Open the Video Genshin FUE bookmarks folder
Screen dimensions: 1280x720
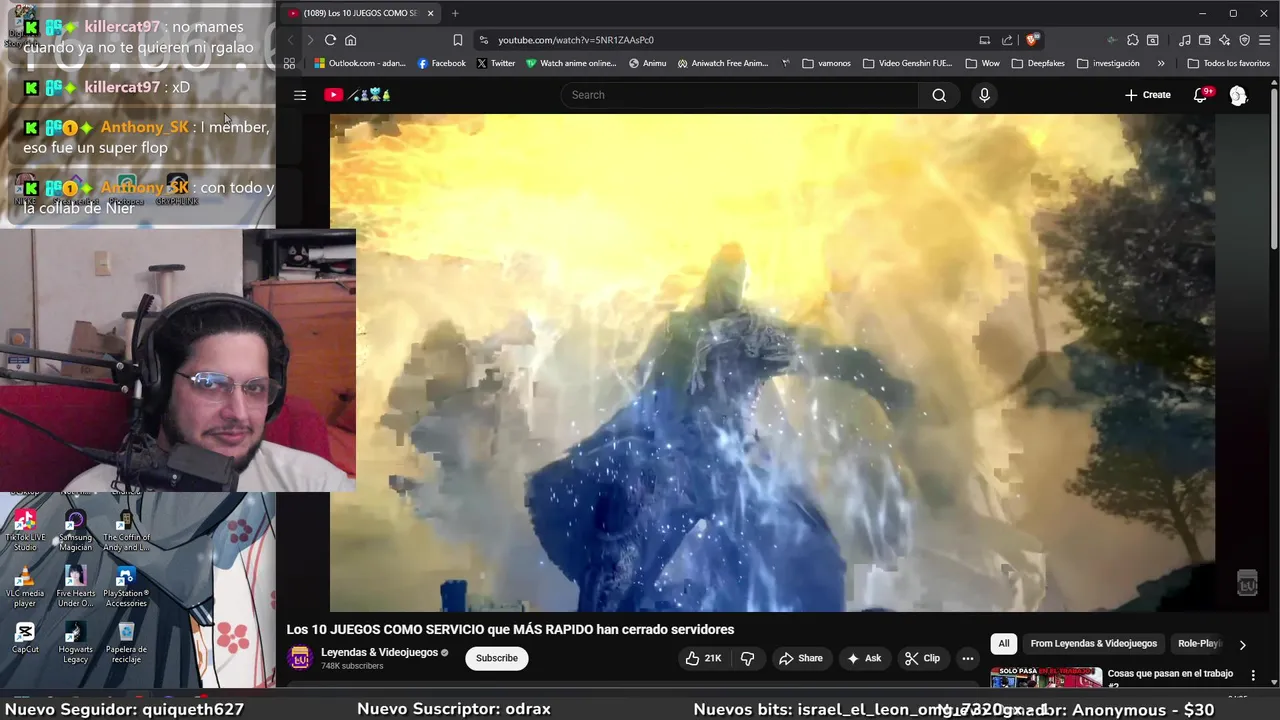(907, 63)
